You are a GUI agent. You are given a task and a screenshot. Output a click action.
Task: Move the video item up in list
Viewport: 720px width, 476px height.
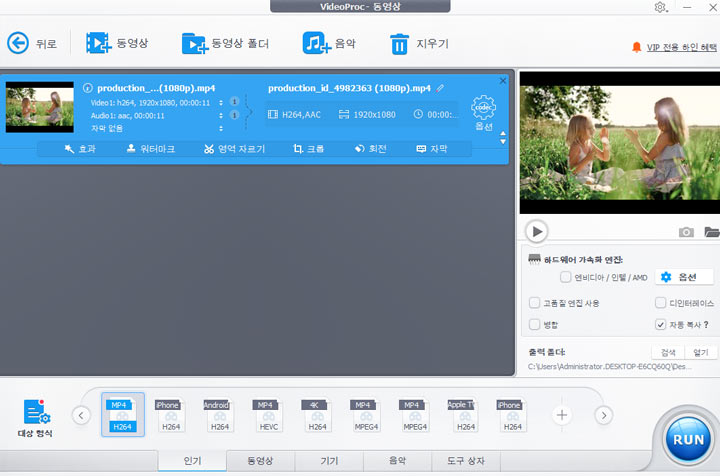[503, 134]
